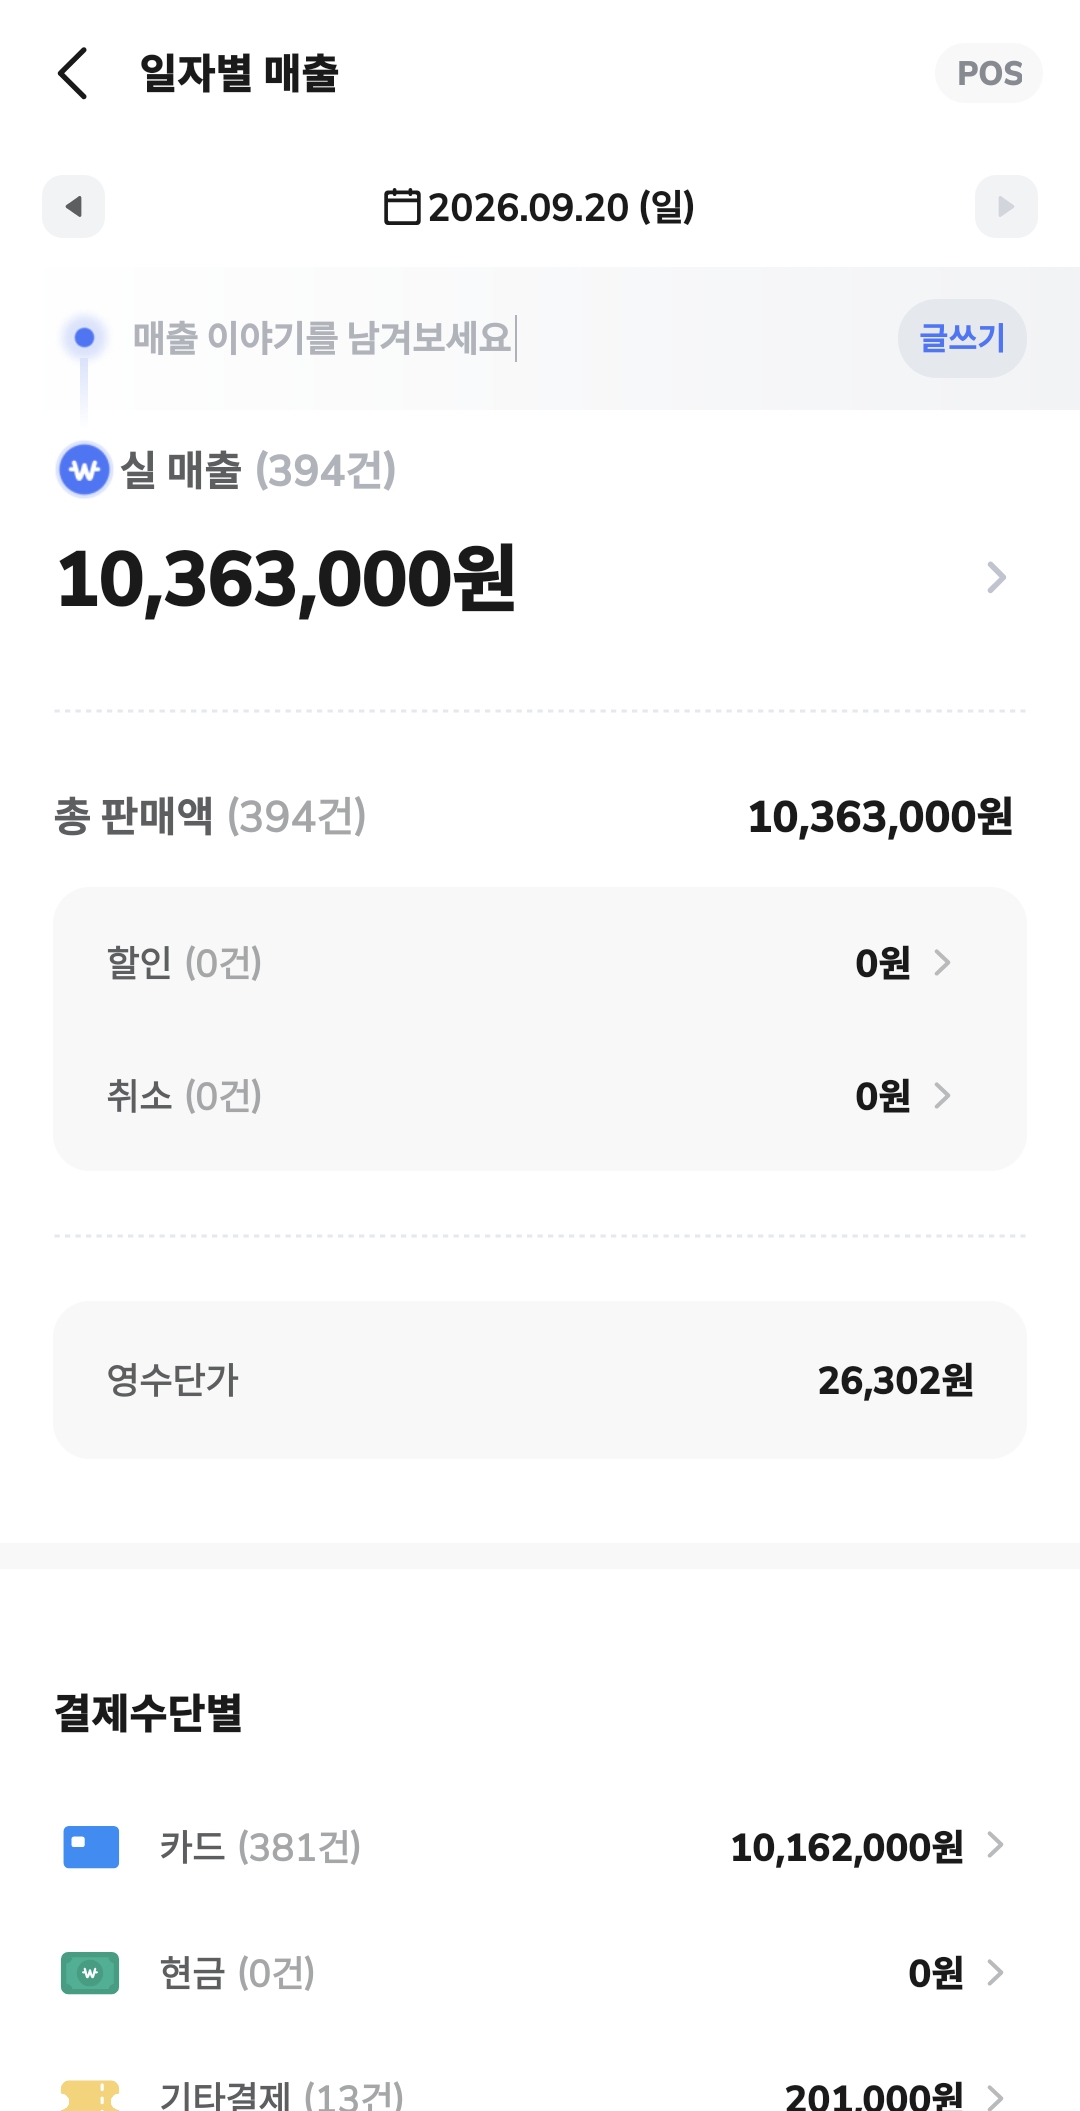The image size is (1080, 2111).
Task: Open the 카드 (381건) details chevron
Action: [995, 1845]
